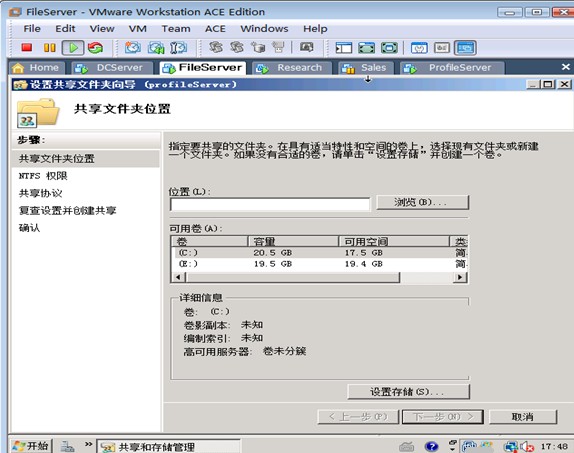
Task: Click the 位置(L) location input field
Action: [270, 204]
